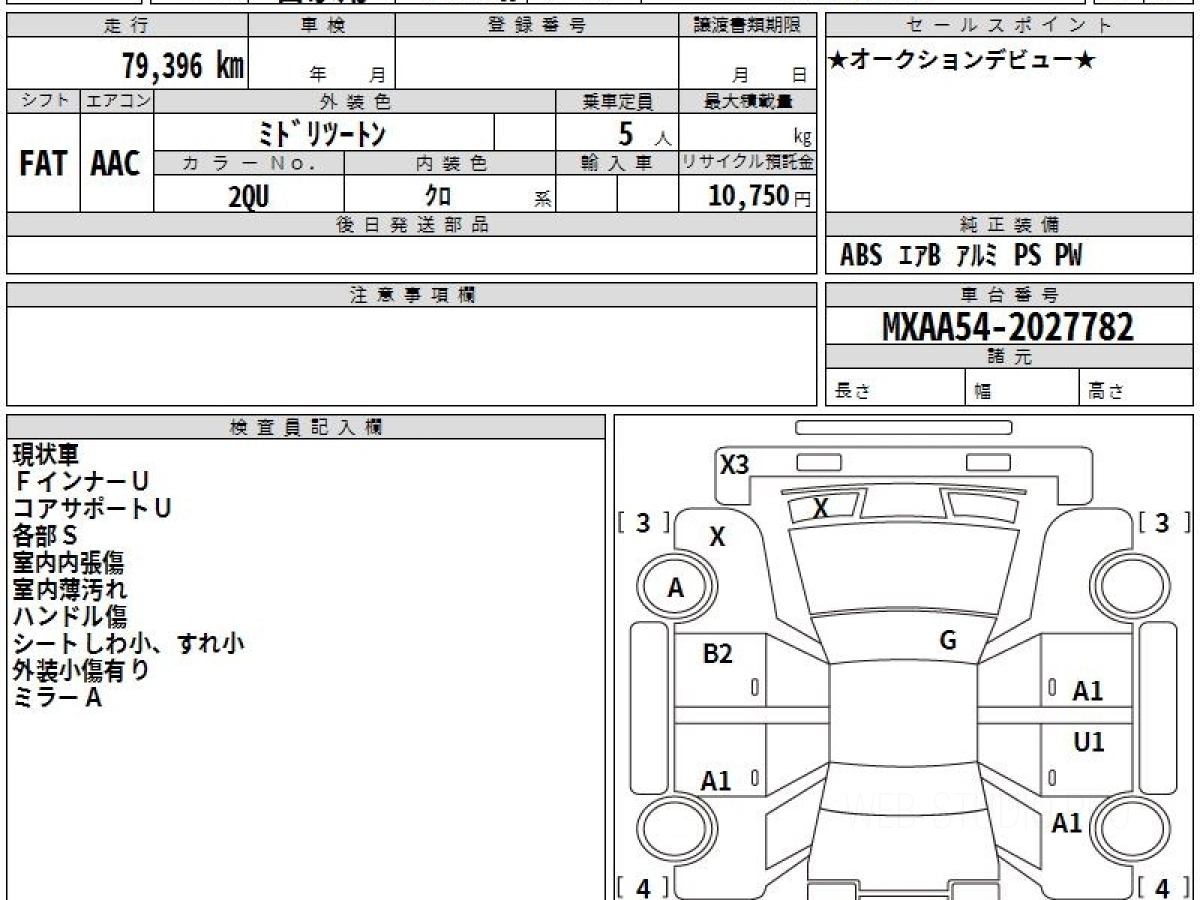Screen dimensions: 1200x900
Task: Select the 検査員記入欄 section header
Action: coord(306,427)
